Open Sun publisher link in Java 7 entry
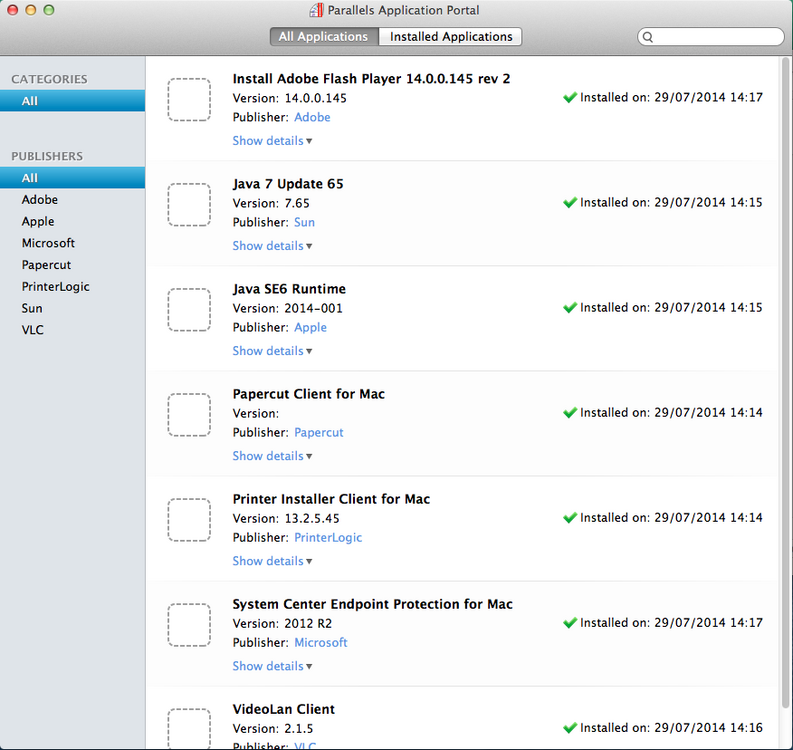This screenshot has width=793, height=750. tap(304, 223)
